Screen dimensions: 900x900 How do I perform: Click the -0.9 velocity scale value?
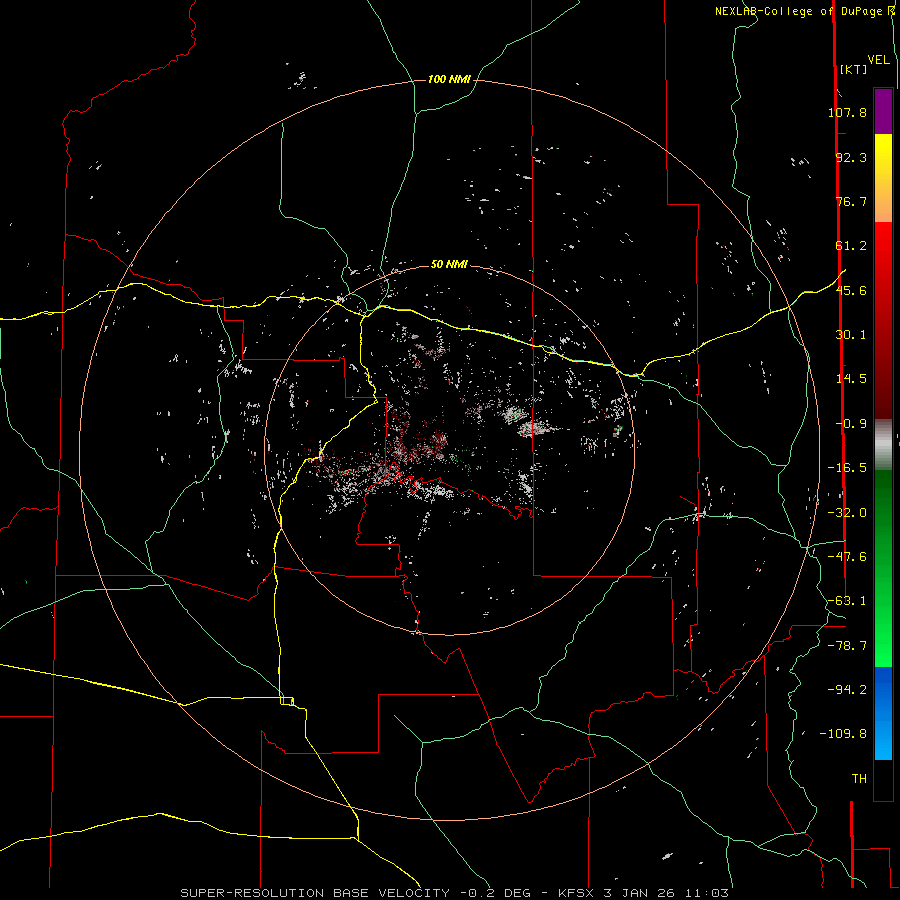pyautogui.click(x=851, y=424)
